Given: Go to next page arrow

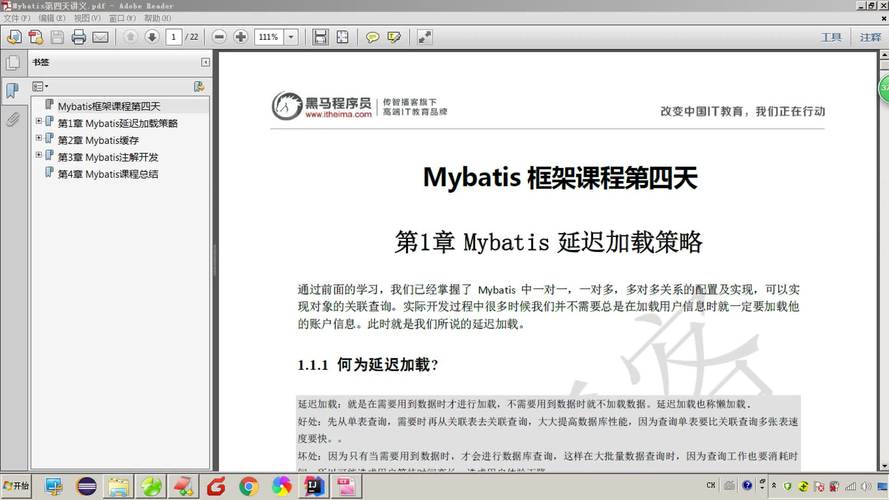Looking at the screenshot, I should 151,37.
